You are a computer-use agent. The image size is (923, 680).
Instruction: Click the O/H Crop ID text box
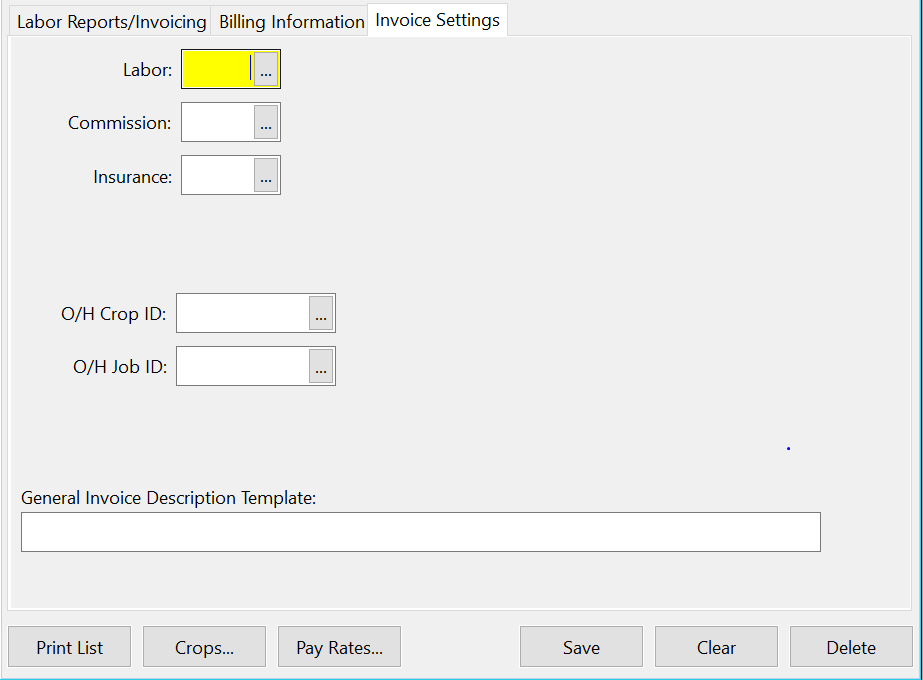tap(242, 314)
